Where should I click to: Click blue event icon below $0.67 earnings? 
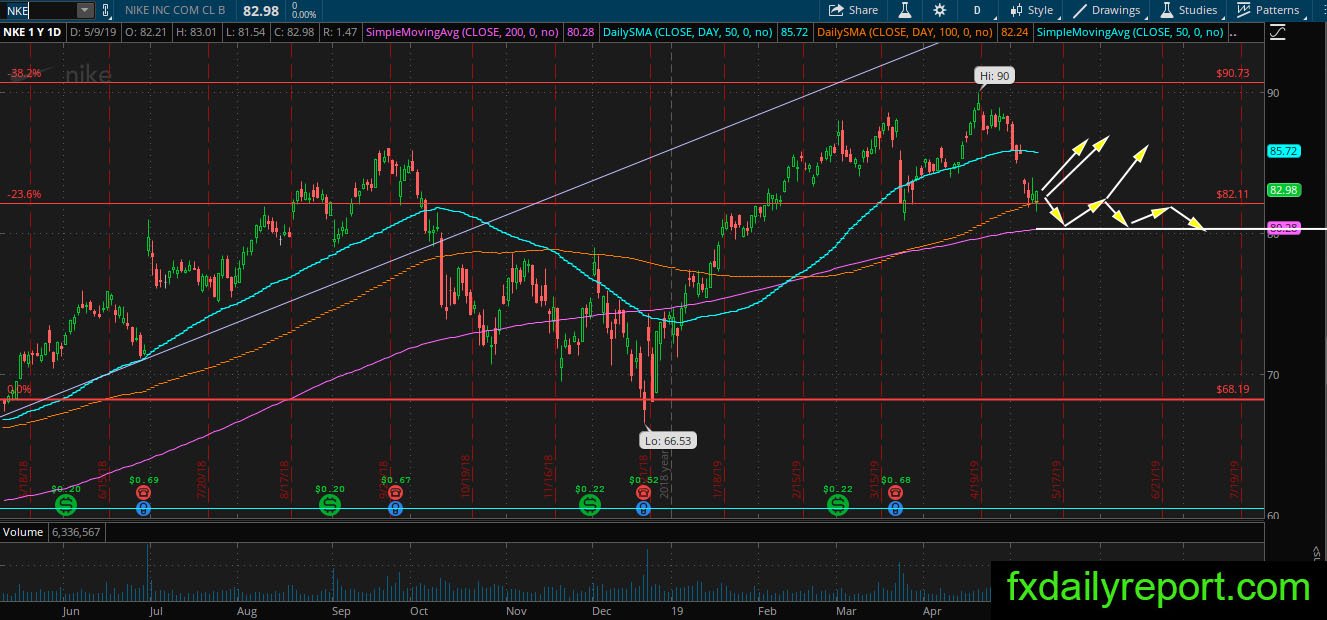[396, 508]
